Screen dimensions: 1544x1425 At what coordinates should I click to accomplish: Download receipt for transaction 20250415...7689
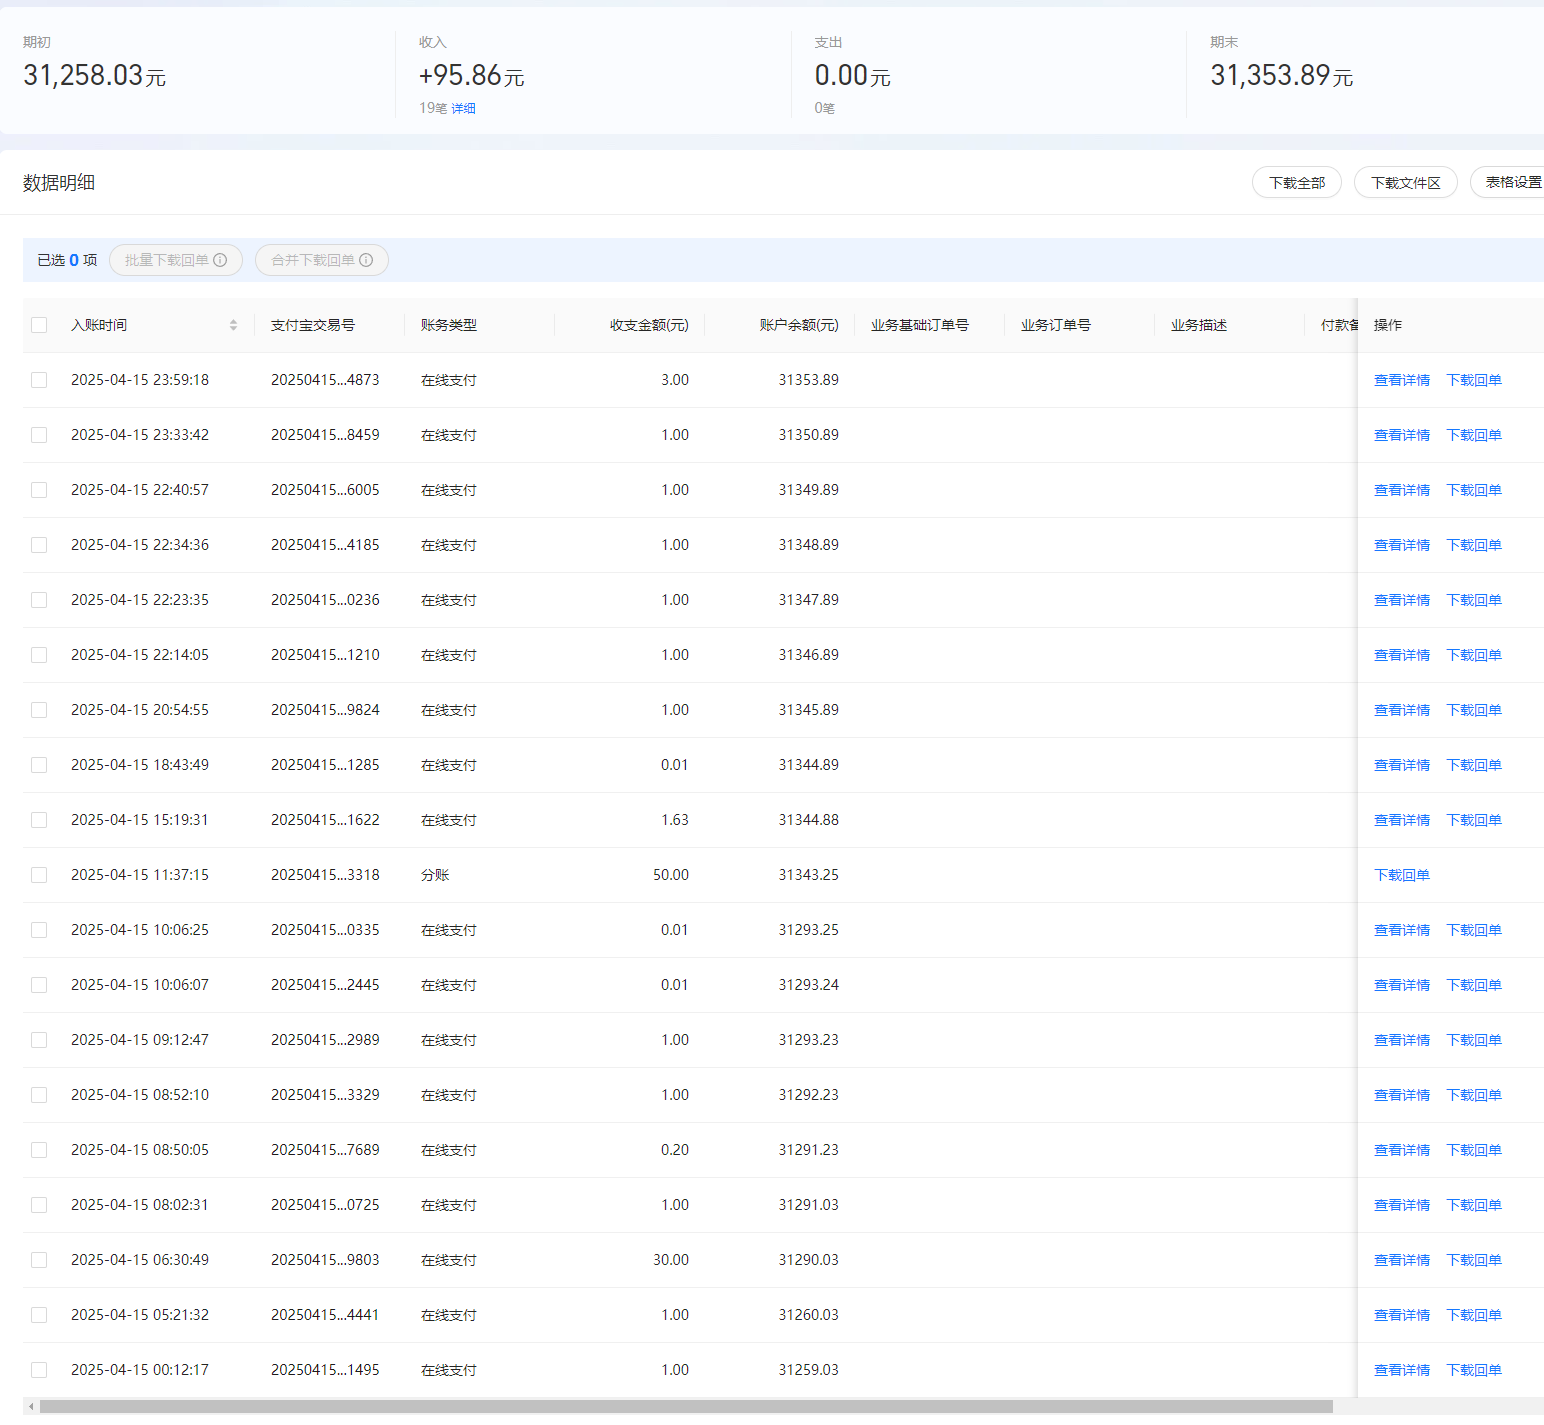(x=1474, y=1150)
